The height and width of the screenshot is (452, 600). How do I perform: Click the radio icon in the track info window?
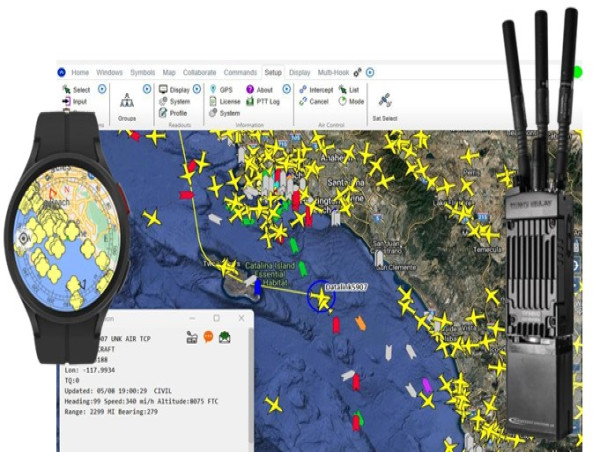click(x=192, y=337)
